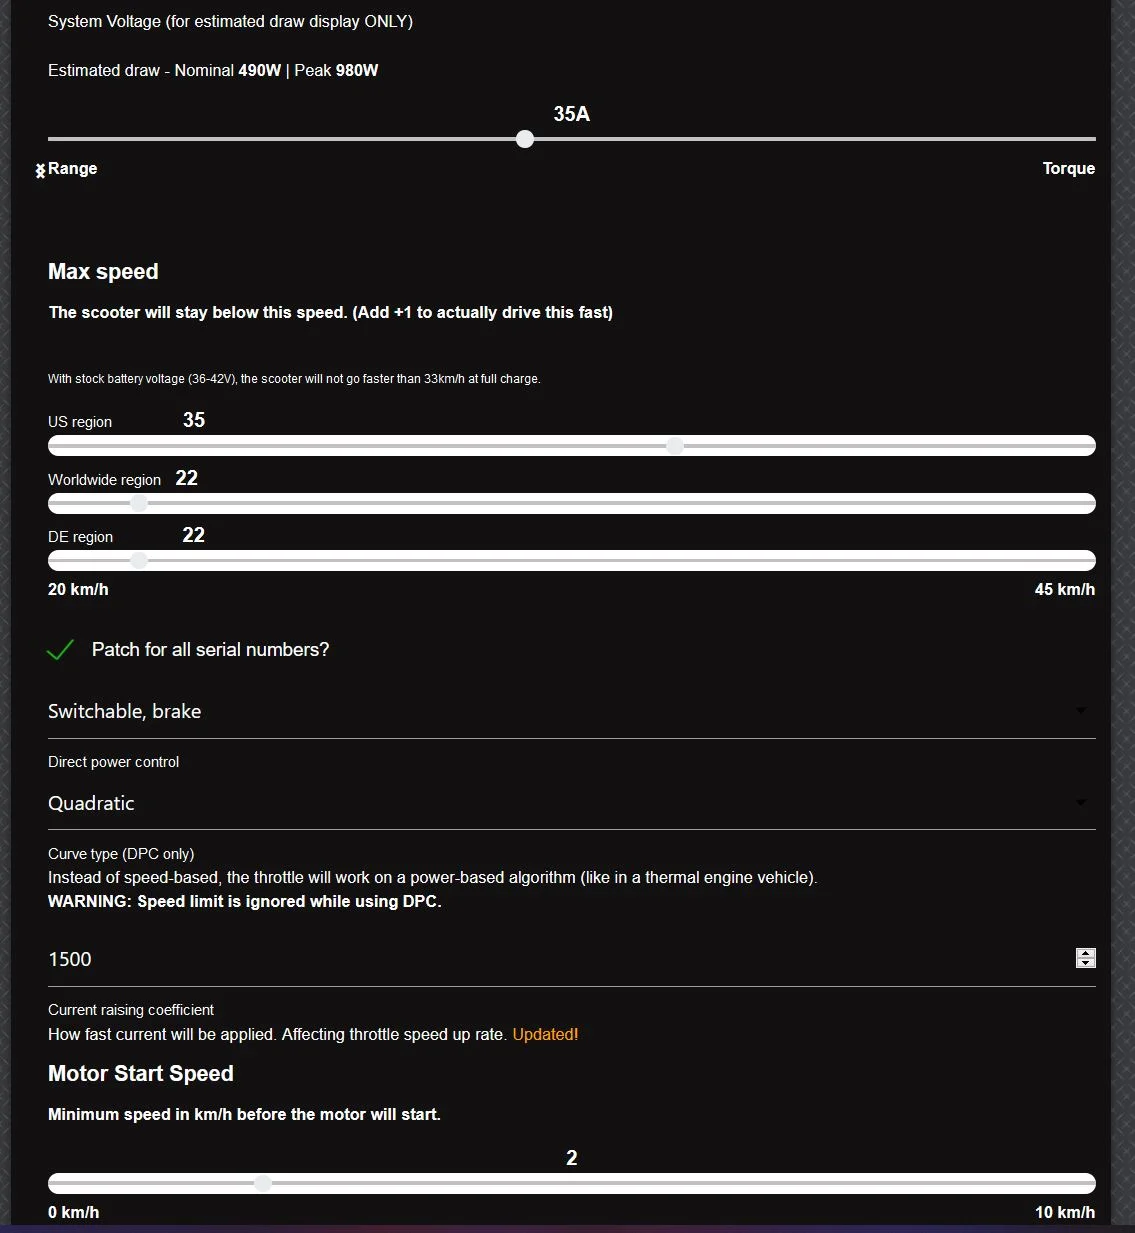Image resolution: width=1135 pixels, height=1233 pixels.
Task: Open the "Switchable, brake" dropdown
Action: (560, 711)
